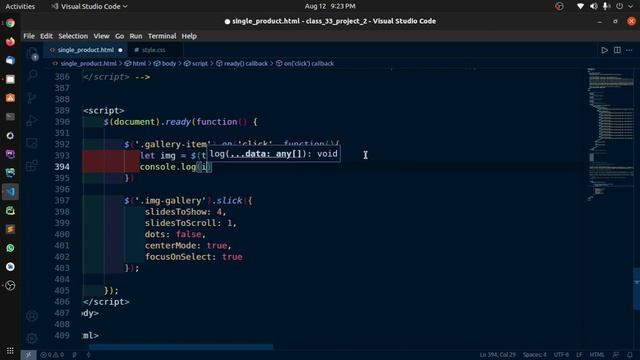The width and height of the screenshot is (640, 360).
Task: Launch Google Chrome from the dock
Action: (x=10, y=23)
